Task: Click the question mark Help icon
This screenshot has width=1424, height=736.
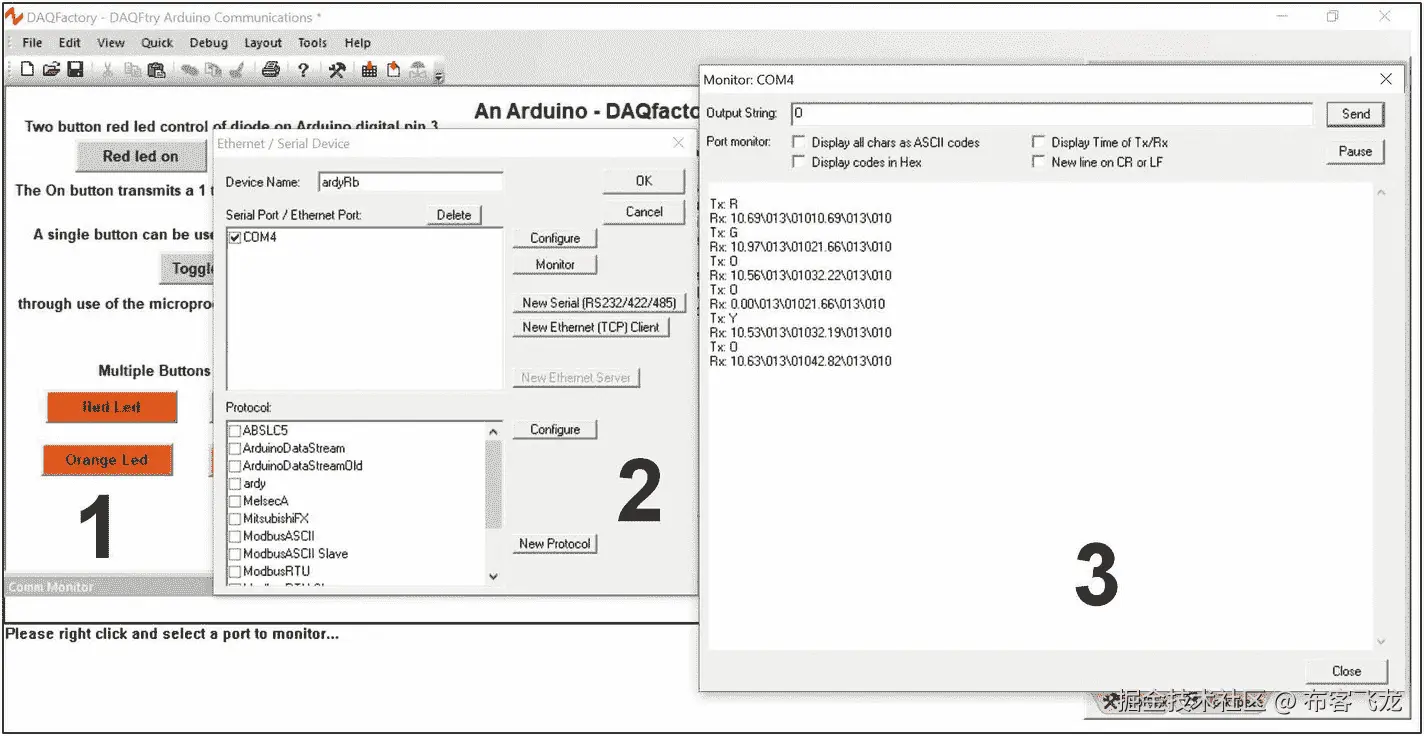Action: (303, 69)
